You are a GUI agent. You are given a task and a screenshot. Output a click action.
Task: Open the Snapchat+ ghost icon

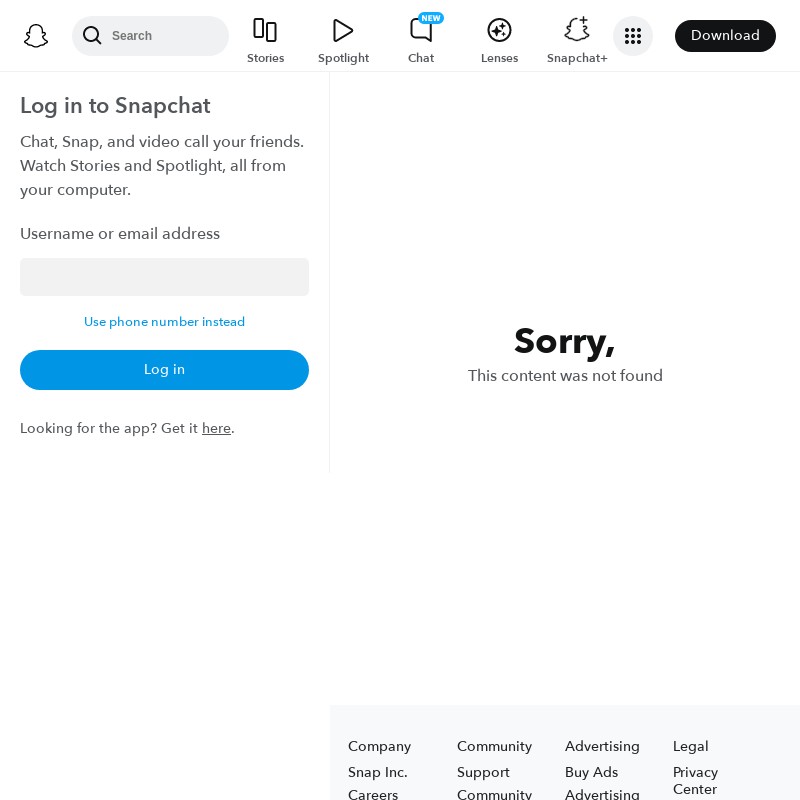point(577,29)
